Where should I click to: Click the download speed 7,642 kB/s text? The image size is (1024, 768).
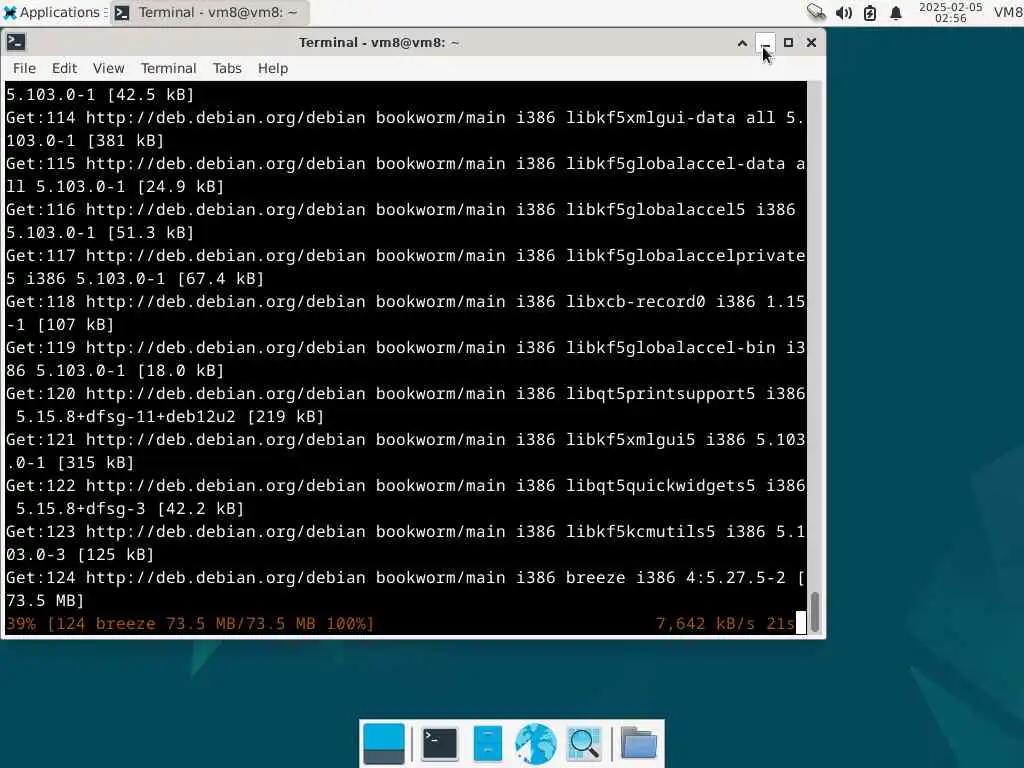pos(705,624)
